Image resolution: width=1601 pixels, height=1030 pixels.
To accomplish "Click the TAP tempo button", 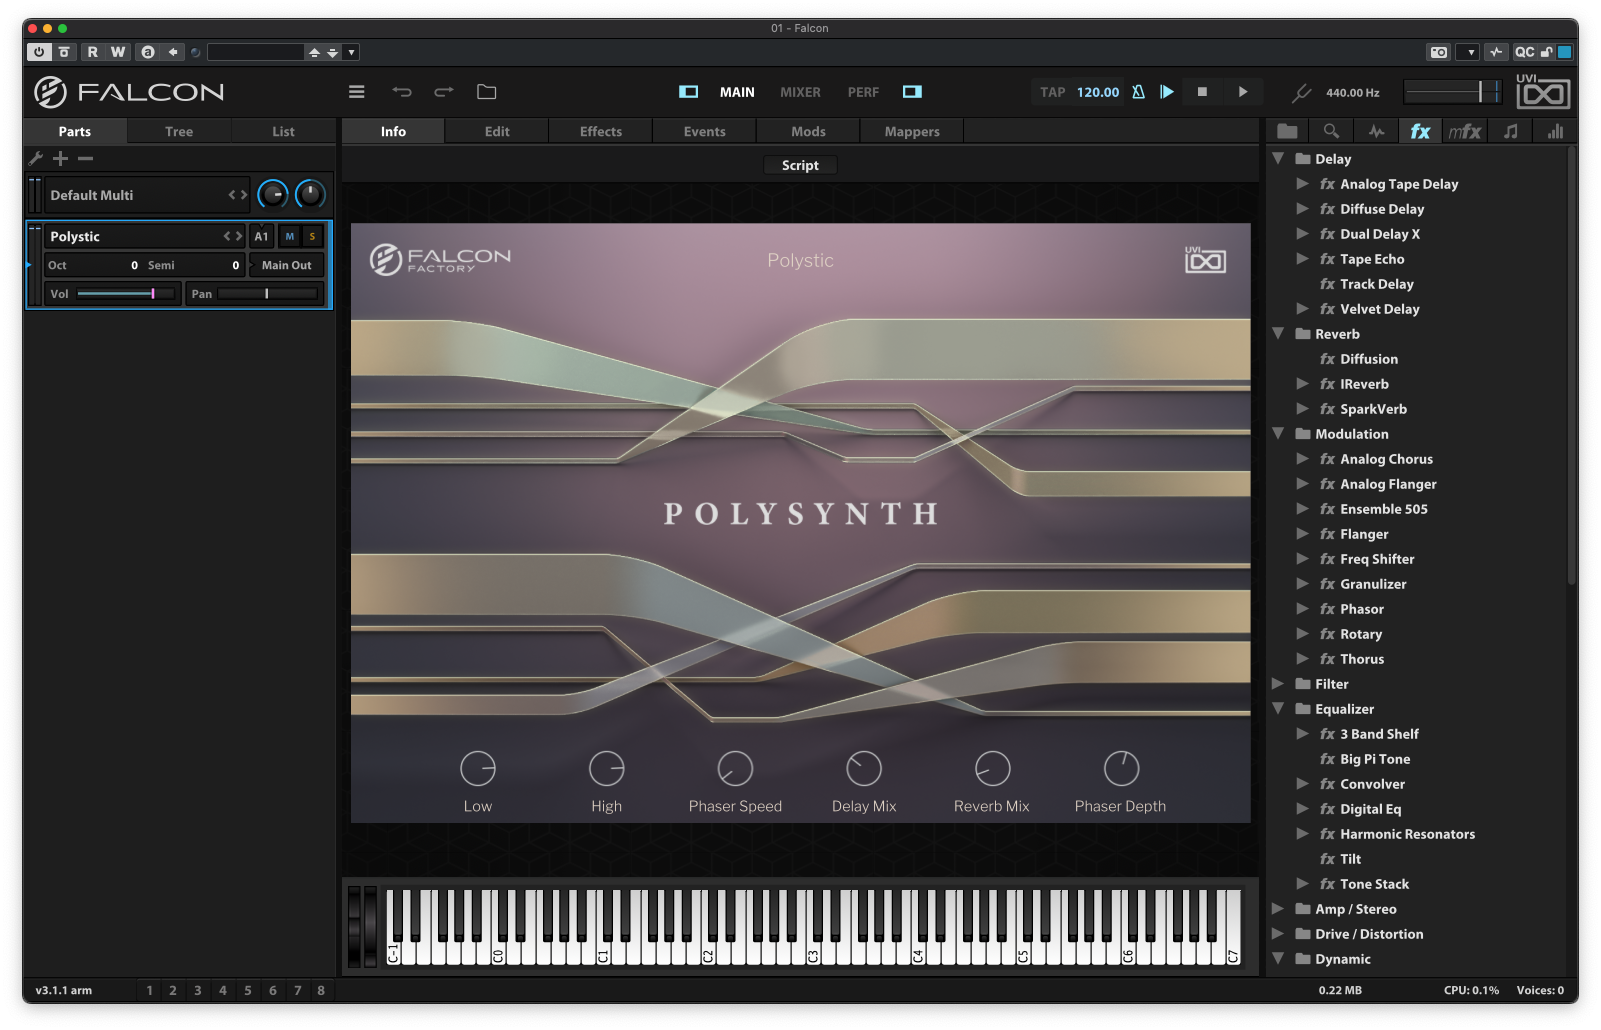I will point(1052,92).
